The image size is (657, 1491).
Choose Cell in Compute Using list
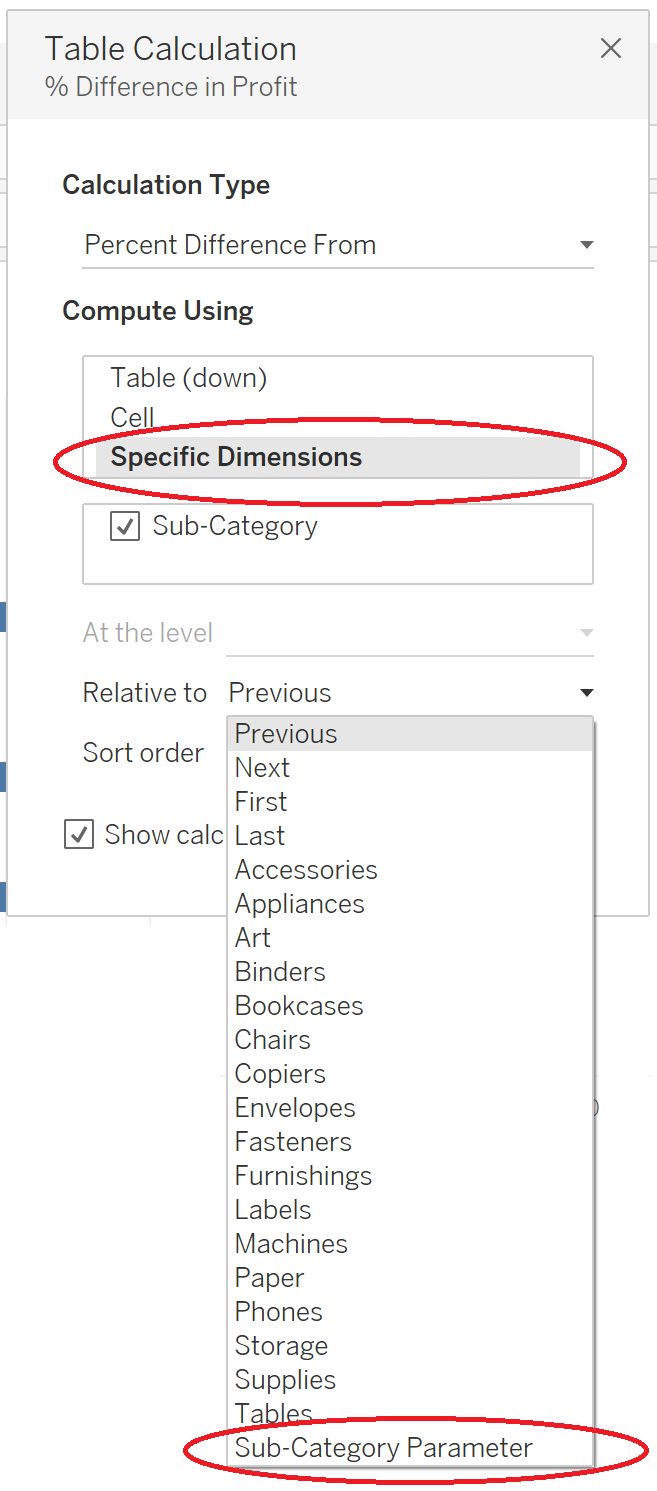pos(133,417)
